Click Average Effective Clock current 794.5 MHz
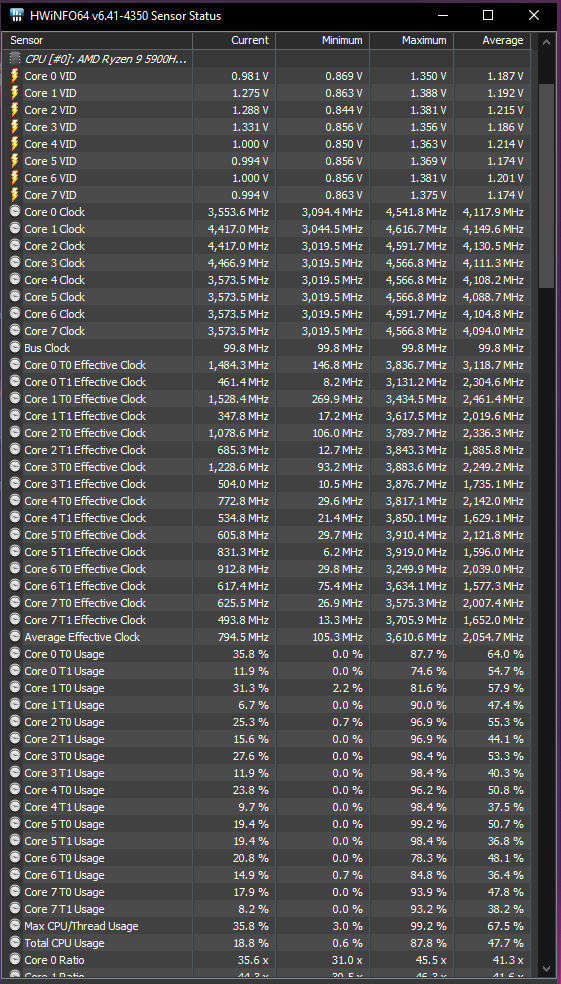The height and width of the screenshot is (984, 561). coord(241,637)
